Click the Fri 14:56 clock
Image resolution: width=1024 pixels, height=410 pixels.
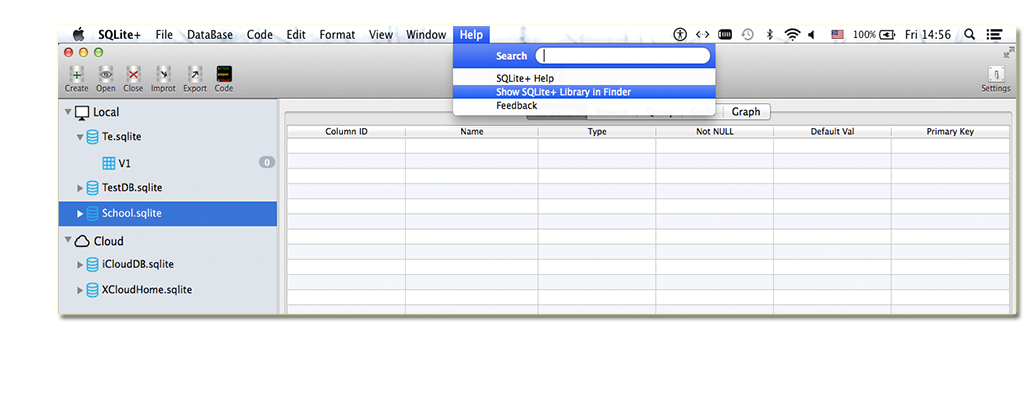point(927,35)
